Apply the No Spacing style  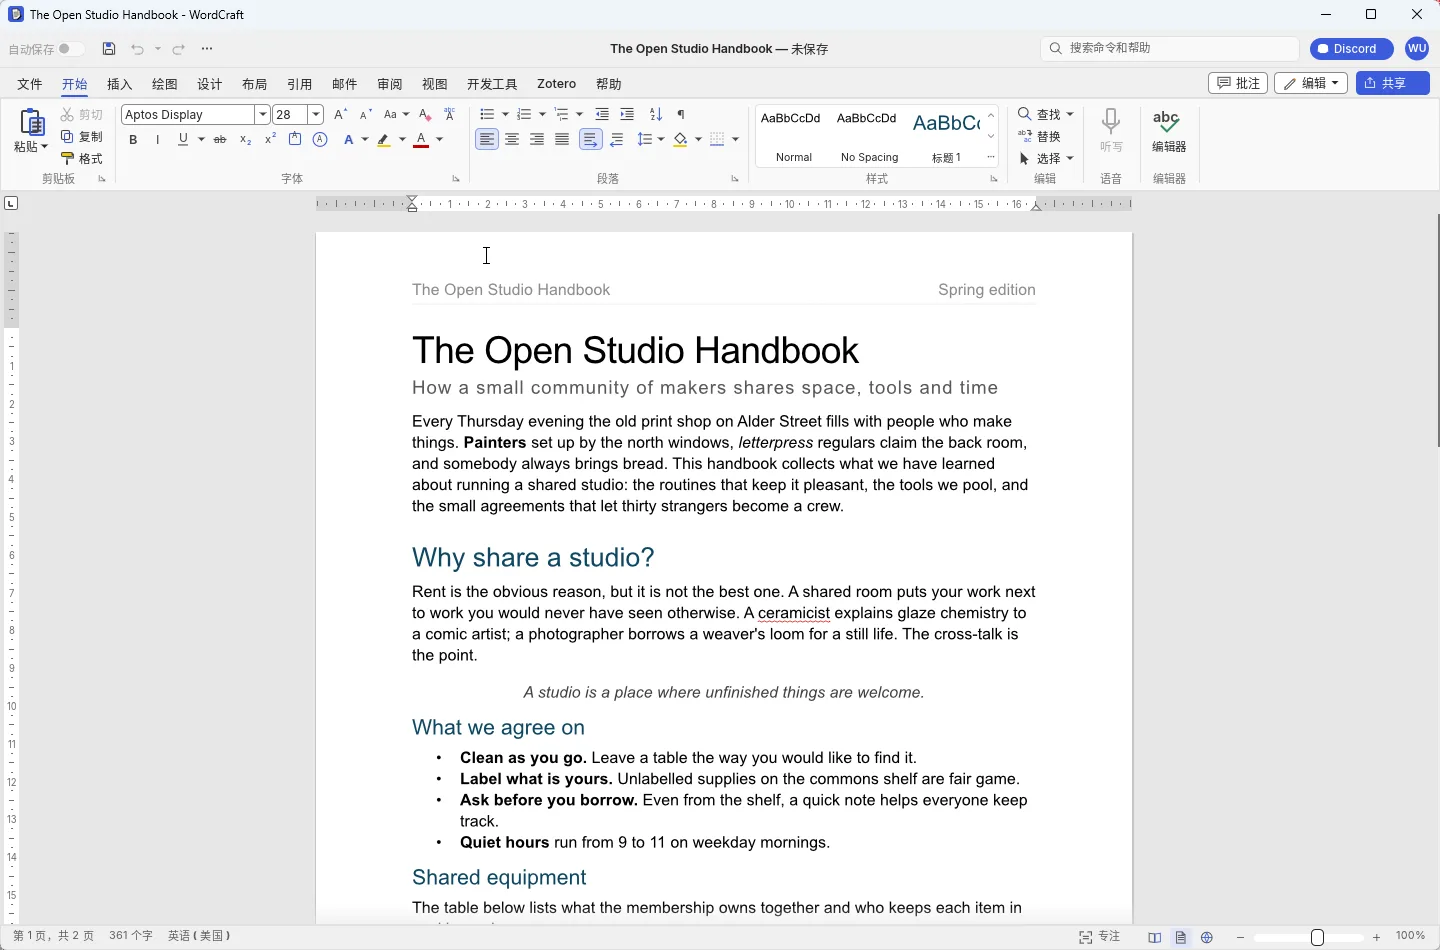[869, 135]
